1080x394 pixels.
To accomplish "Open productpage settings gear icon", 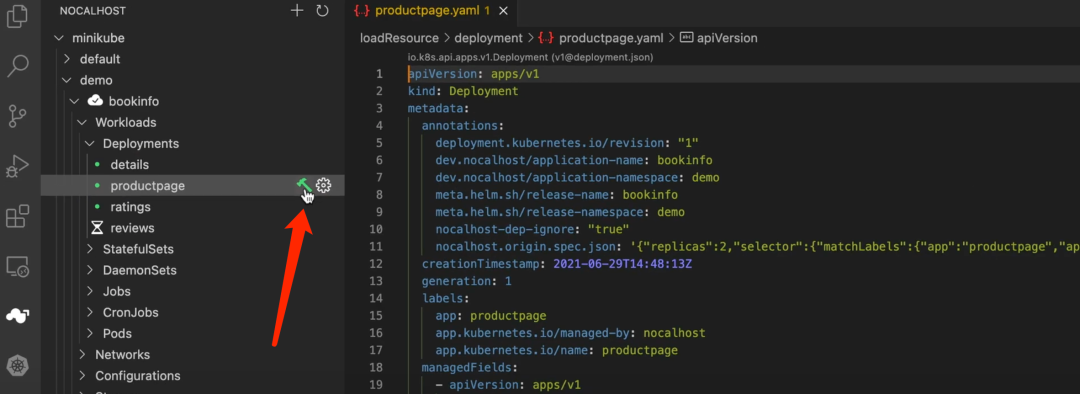I will (x=324, y=185).
